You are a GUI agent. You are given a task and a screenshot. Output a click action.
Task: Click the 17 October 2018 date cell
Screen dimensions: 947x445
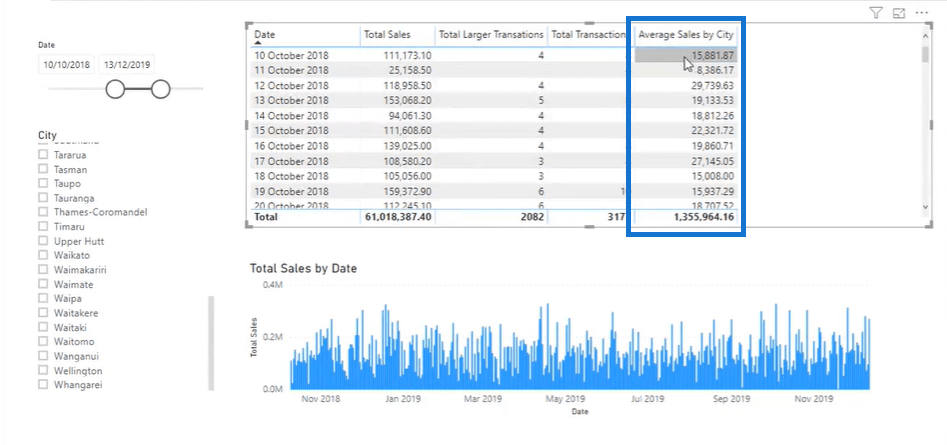(x=291, y=161)
